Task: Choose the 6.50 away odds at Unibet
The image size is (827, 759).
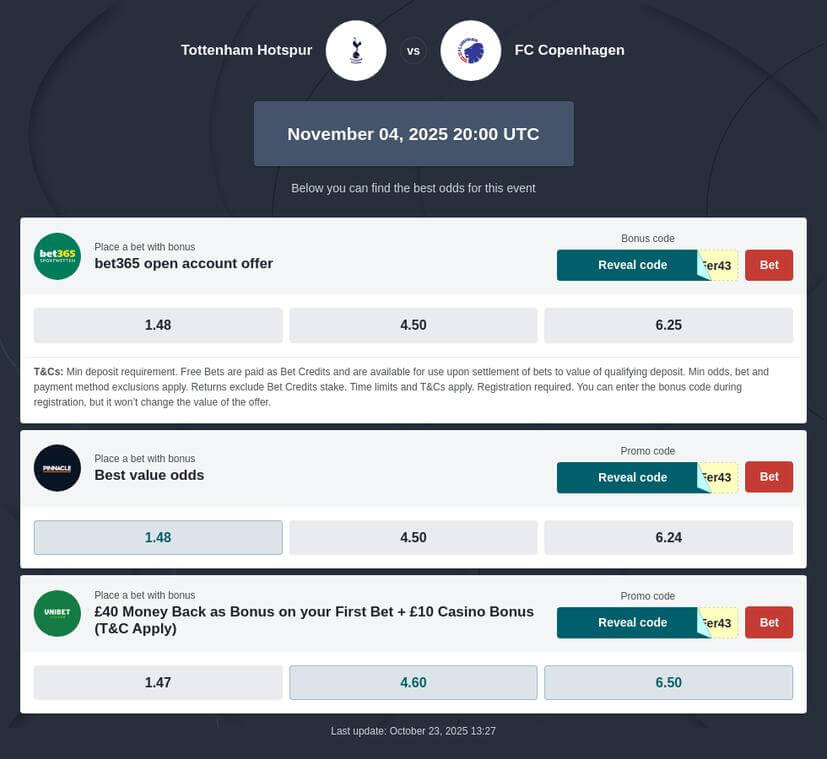Action: click(x=668, y=682)
